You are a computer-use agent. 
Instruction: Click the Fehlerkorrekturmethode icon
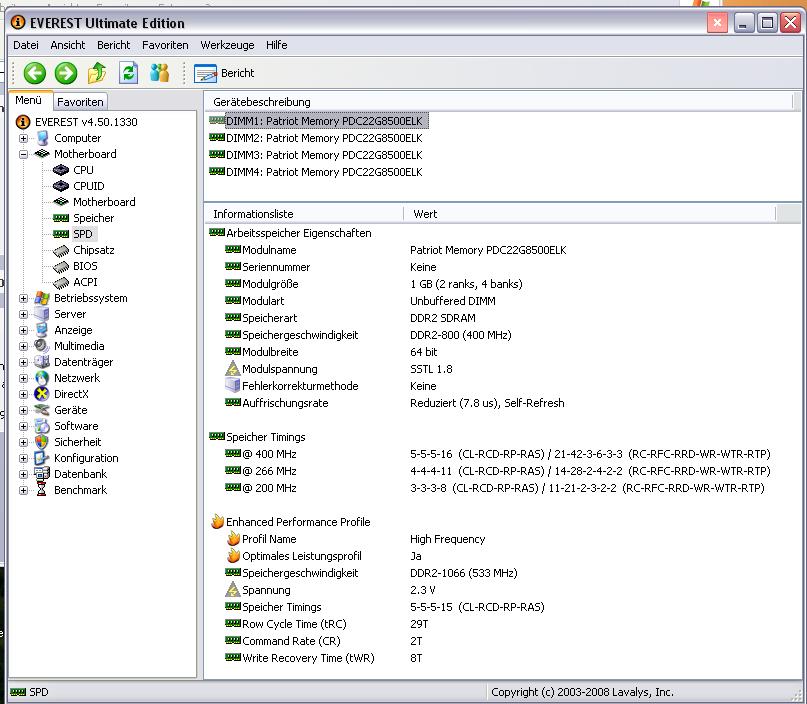pyautogui.click(x=233, y=385)
